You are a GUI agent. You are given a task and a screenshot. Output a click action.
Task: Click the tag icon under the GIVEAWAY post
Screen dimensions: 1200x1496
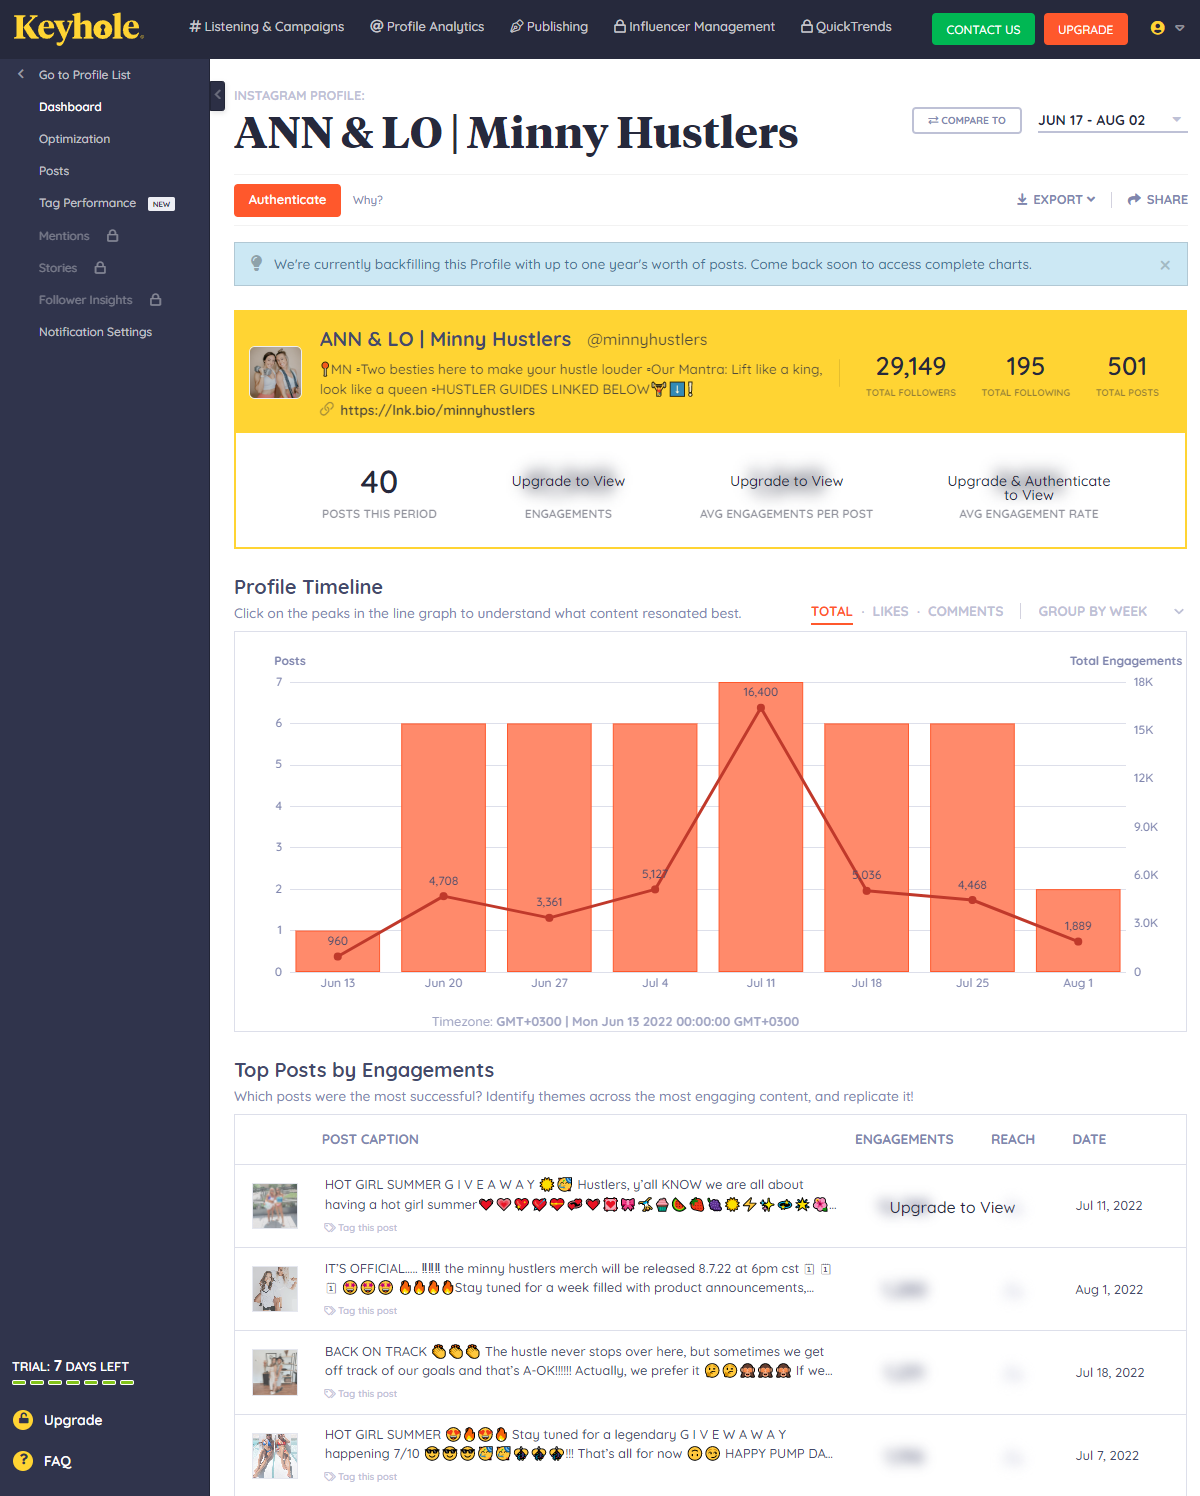coord(330,1228)
